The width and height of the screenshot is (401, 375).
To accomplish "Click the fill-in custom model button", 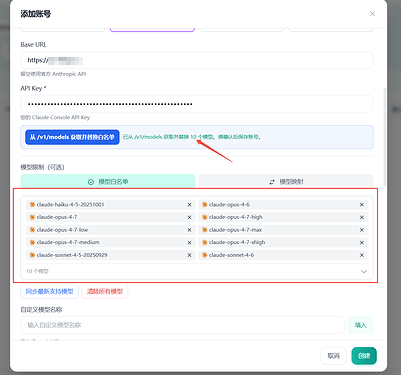I will [361, 325].
